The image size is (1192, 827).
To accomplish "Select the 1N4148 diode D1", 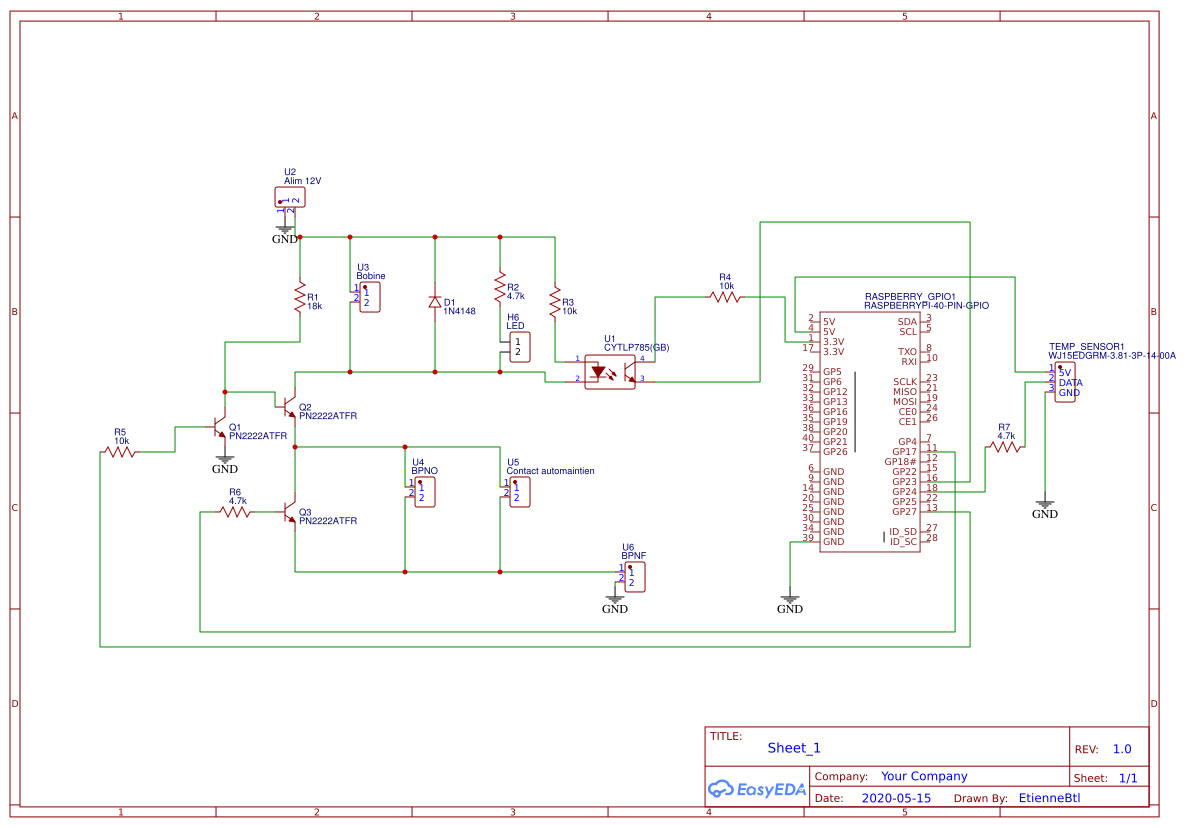I will click(x=435, y=301).
